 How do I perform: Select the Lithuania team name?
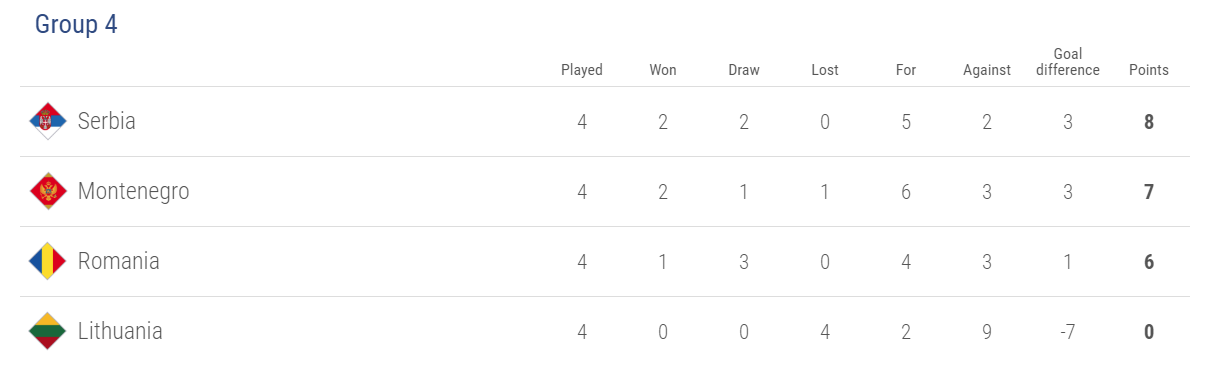[x=120, y=331]
